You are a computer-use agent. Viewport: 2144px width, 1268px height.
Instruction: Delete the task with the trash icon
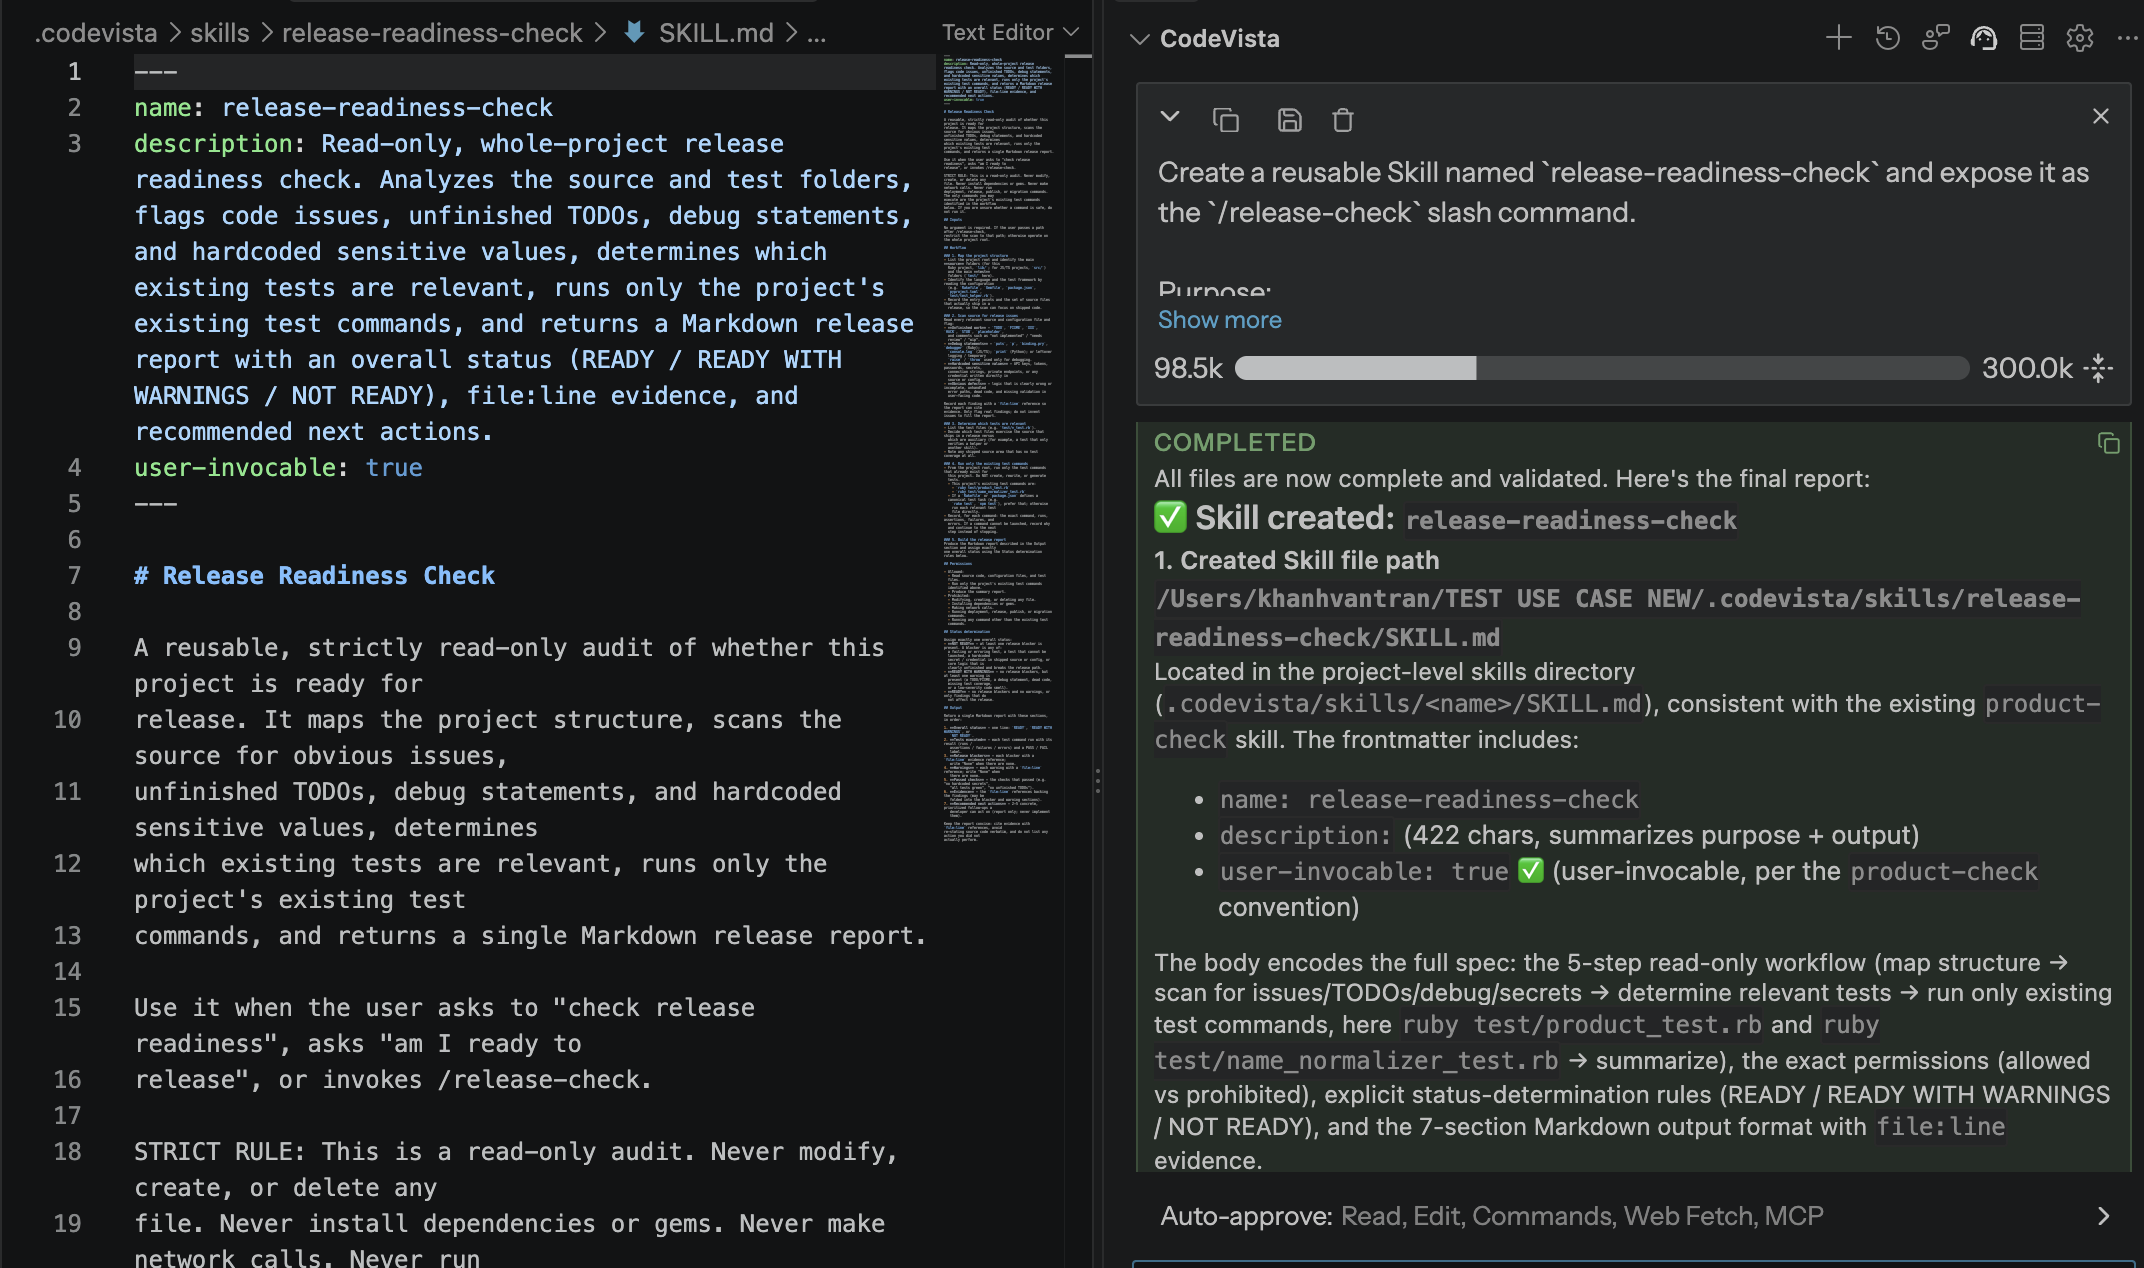(x=1343, y=120)
